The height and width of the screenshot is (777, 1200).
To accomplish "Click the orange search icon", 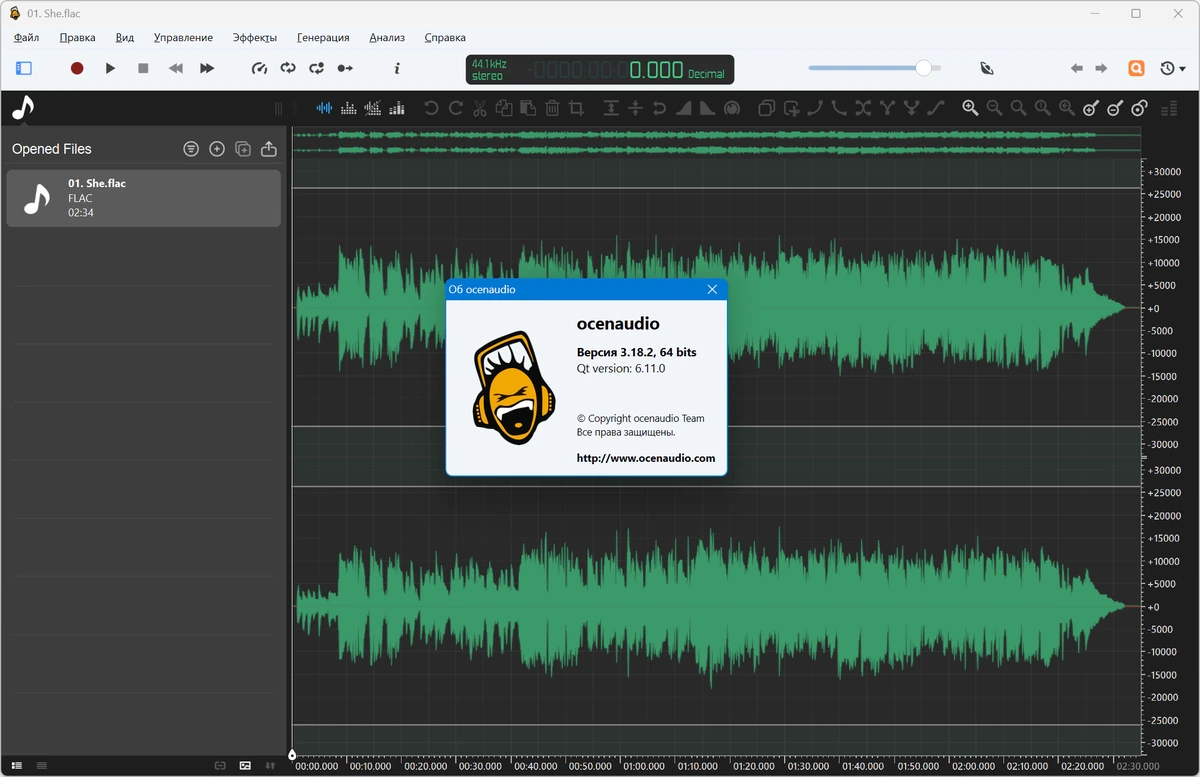I will tap(1136, 68).
